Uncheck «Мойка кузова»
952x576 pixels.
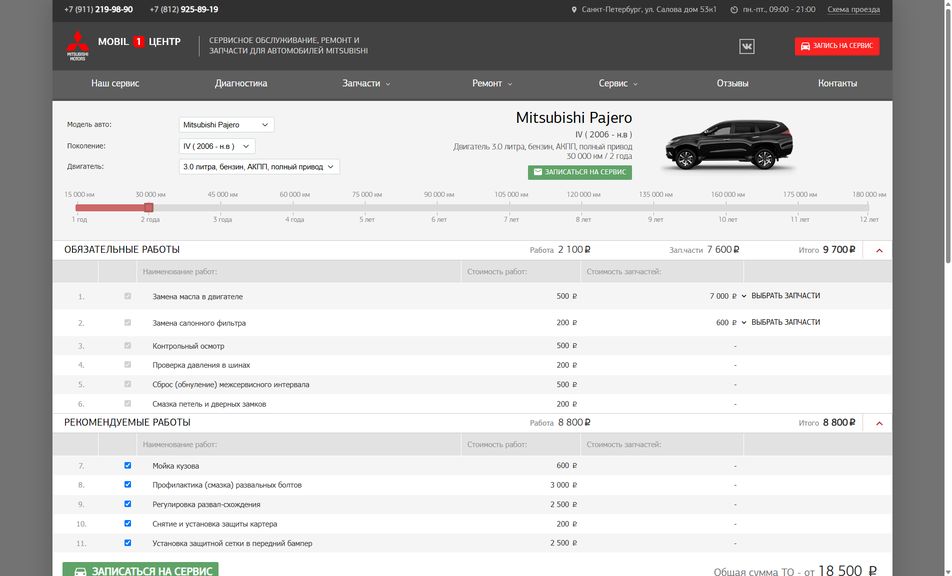click(x=128, y=466)
